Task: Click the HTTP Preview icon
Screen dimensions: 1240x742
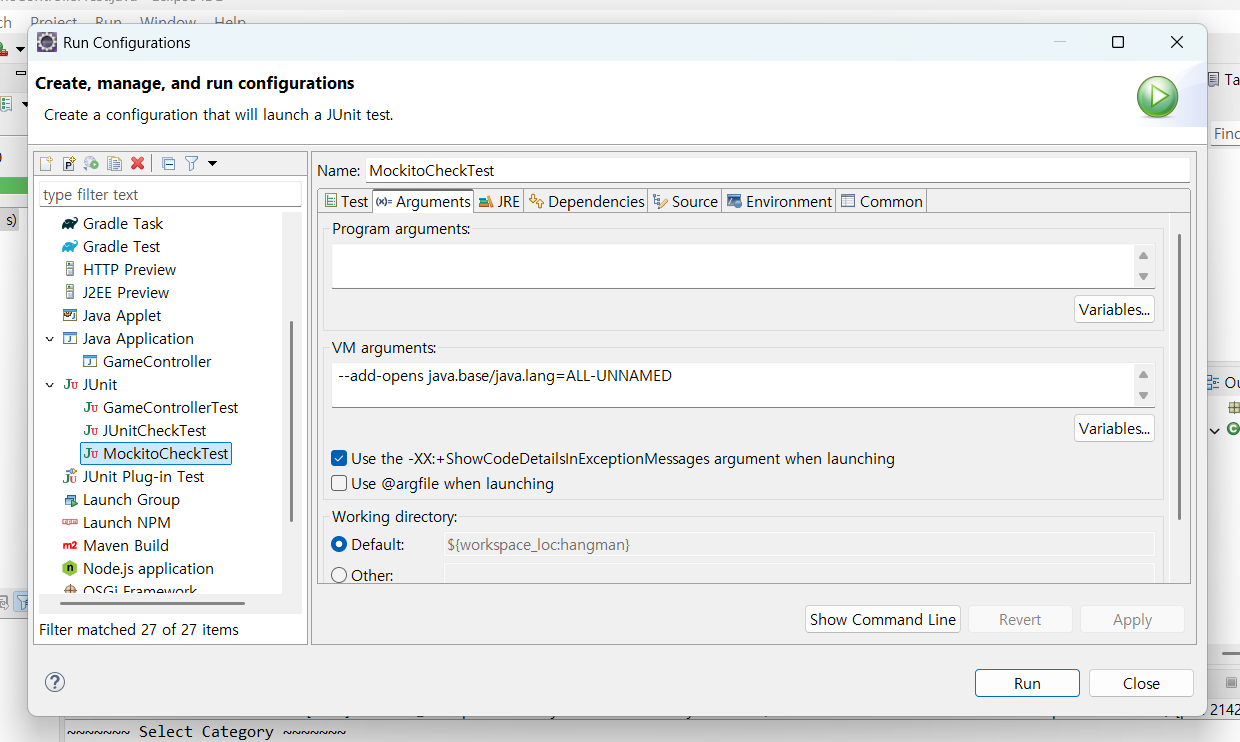Action: [69, 269]
